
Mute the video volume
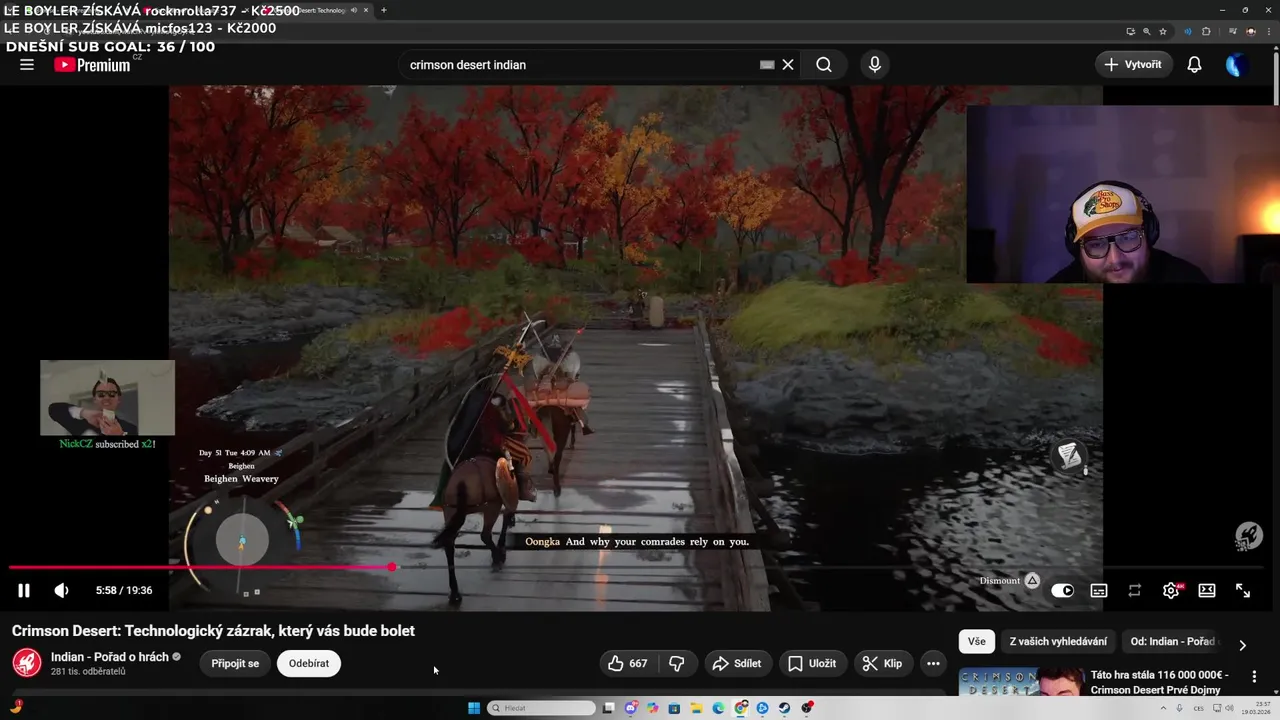(x=61, y=591)
